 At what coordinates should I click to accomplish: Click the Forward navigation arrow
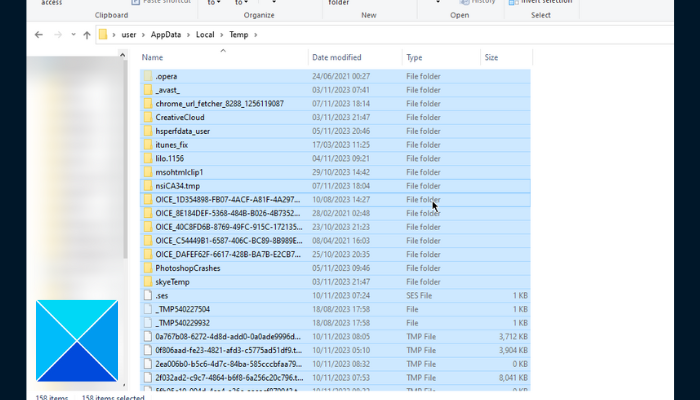click(x=60, y=35)
